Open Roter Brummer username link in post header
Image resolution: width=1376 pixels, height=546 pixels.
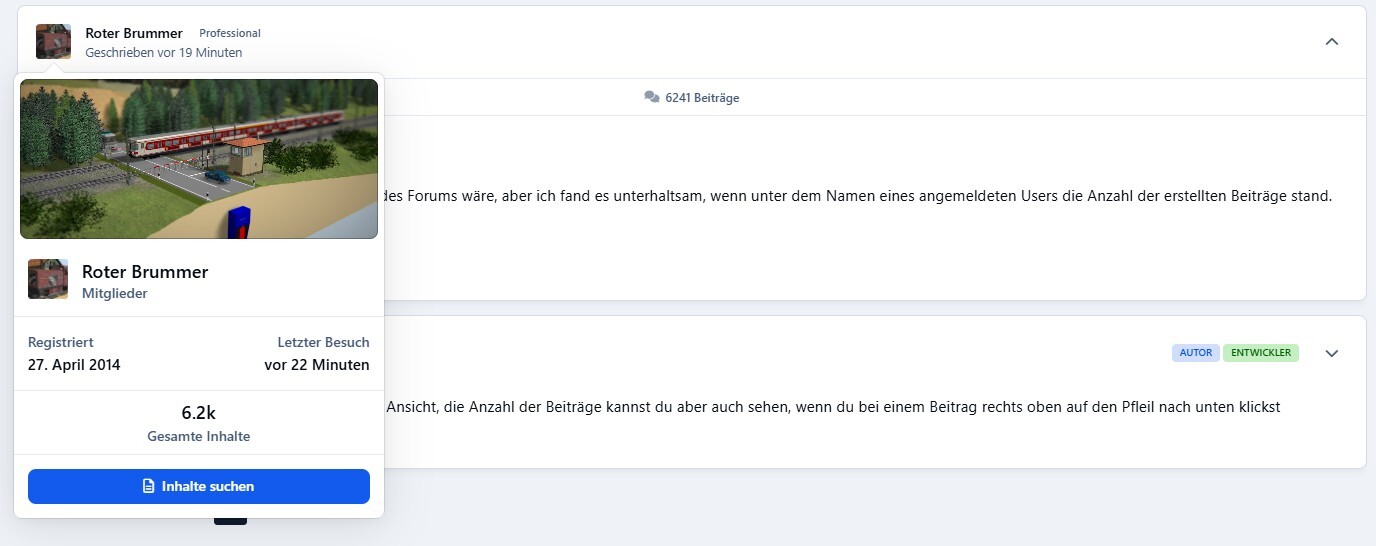click(x=134, y=33)
